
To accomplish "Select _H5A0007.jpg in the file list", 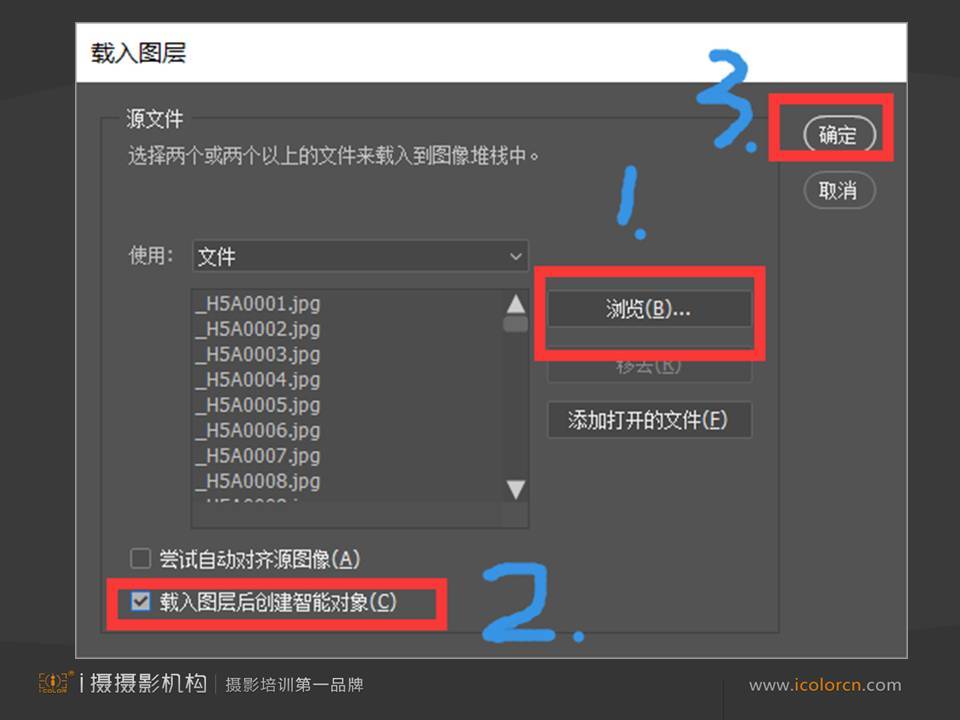I will tap(258, 456).
